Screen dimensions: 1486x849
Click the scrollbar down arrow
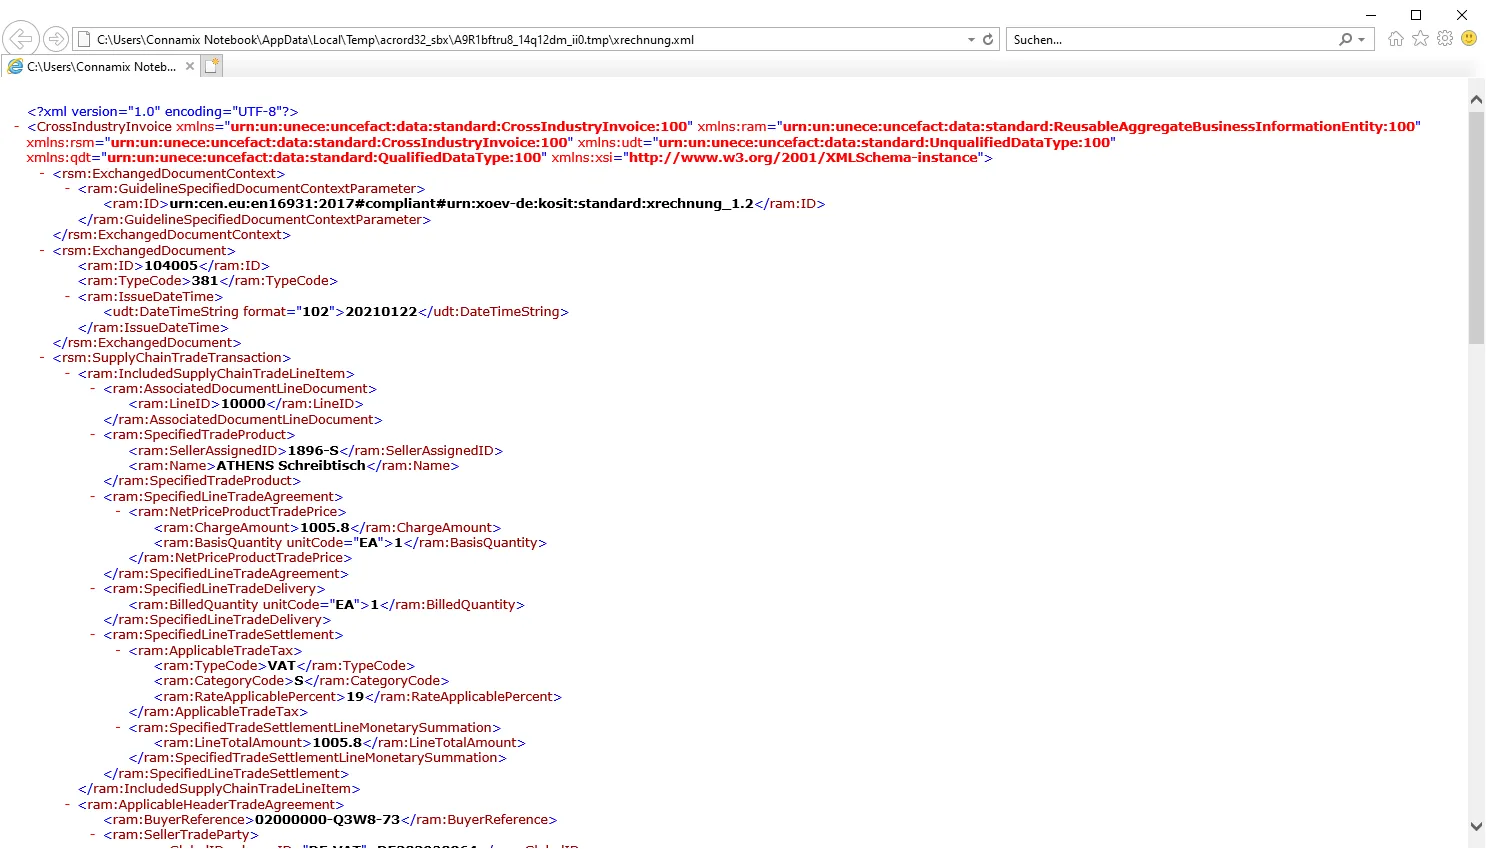click(1476, 826)
